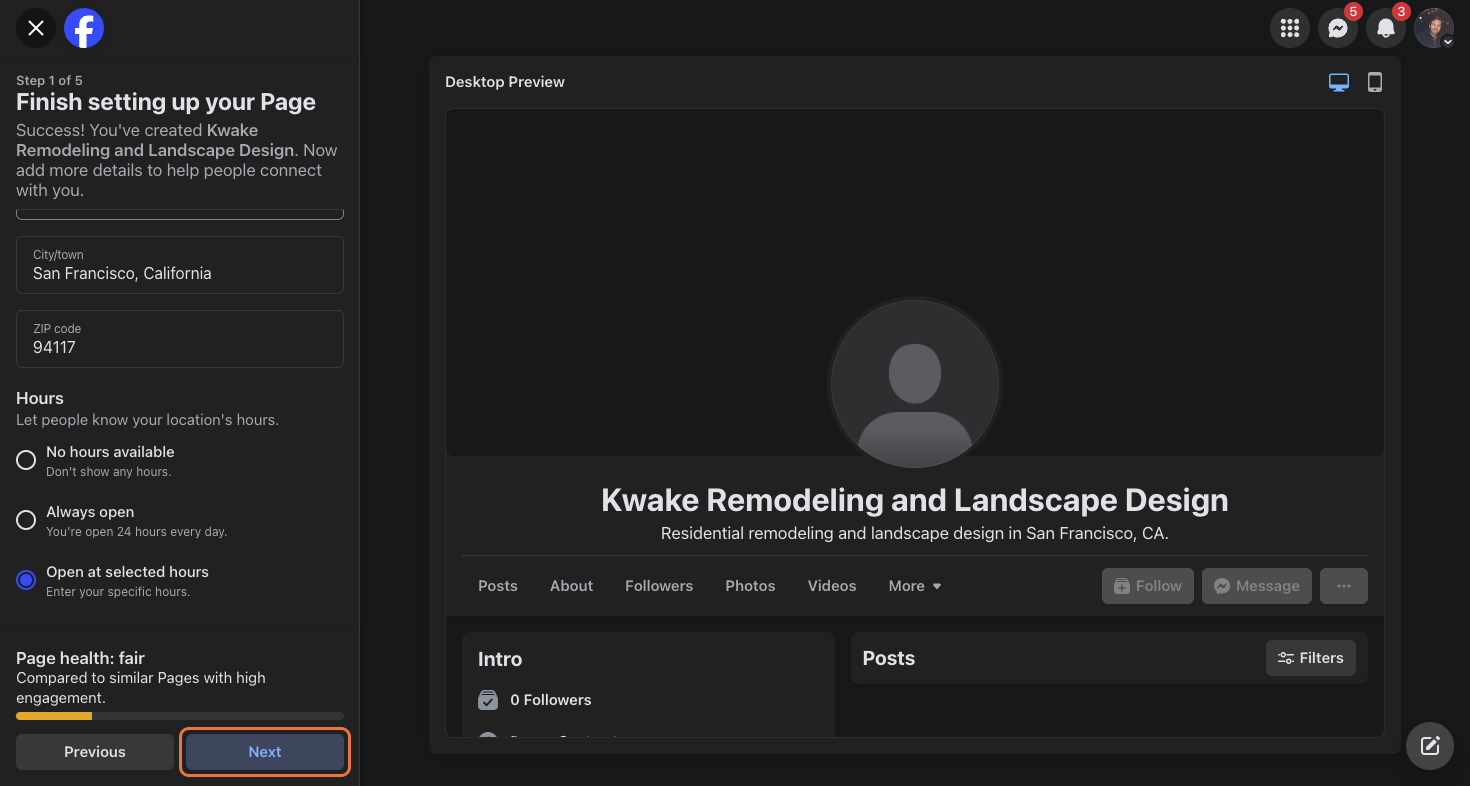This screenshot has height=786, width=1470.
Task: Open the Posts Filters button
Action: pyautogui.click(x=1311, y=658)
